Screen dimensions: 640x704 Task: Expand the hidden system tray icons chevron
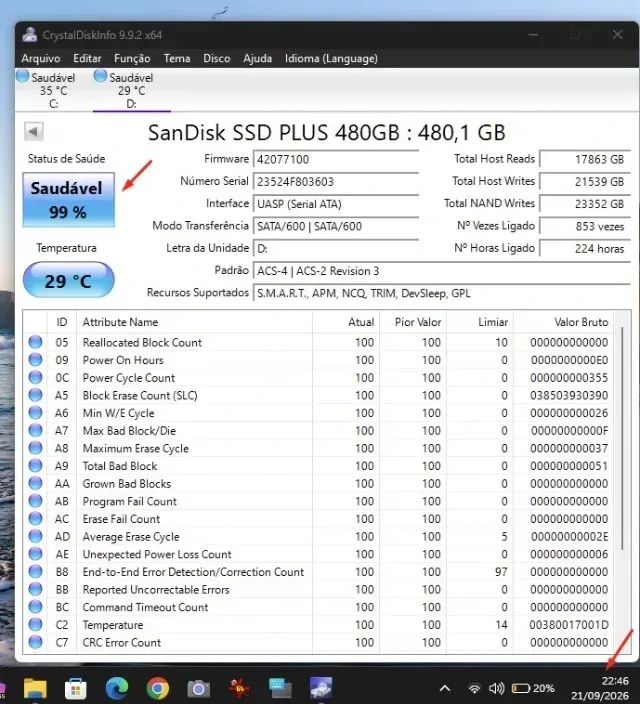[445, 688]
